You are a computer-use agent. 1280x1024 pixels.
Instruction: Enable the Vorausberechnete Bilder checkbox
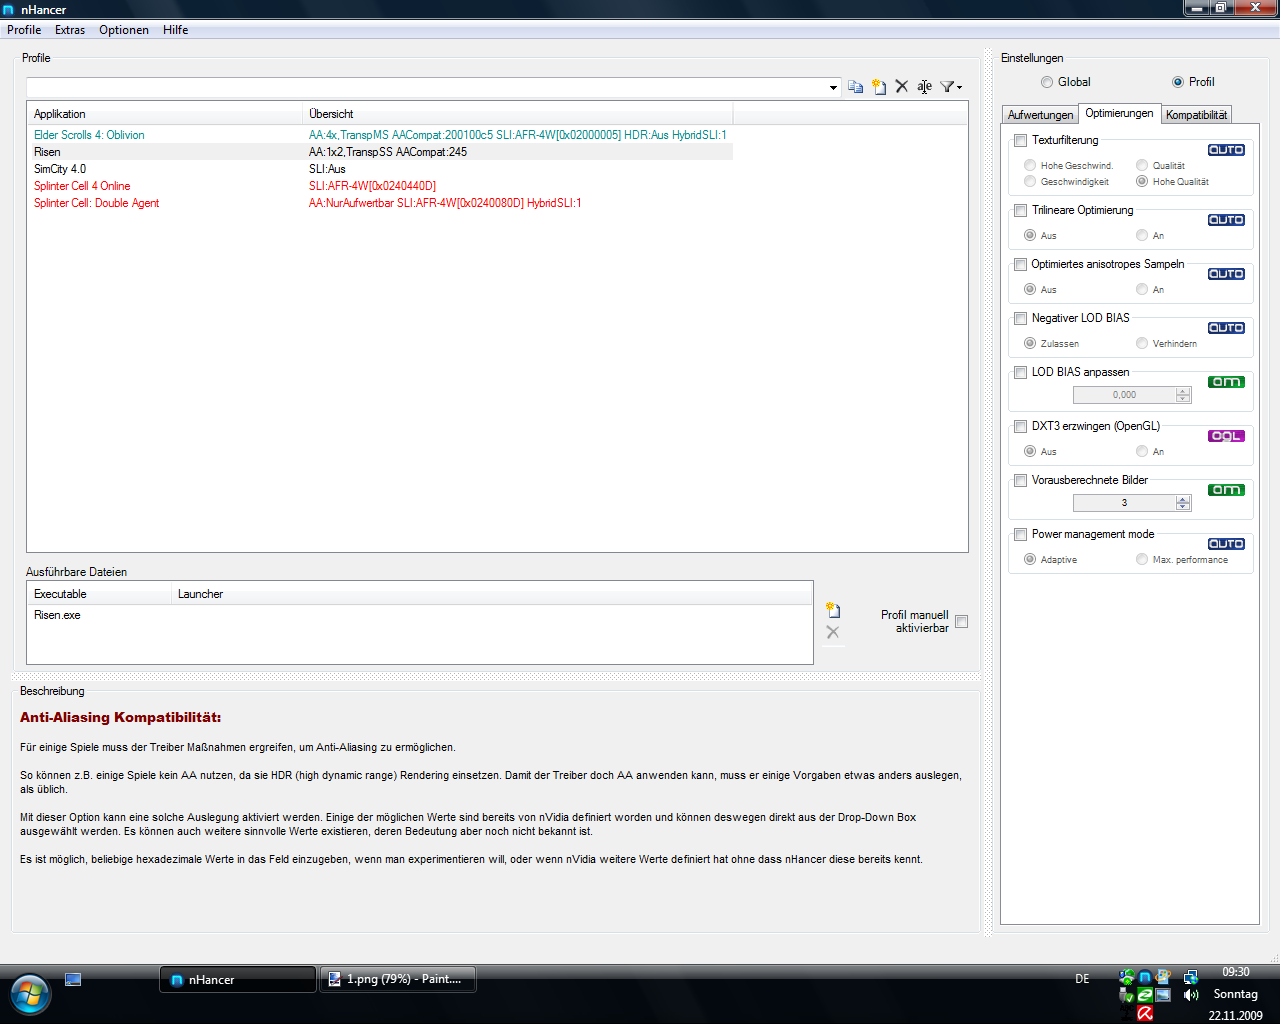coord(1021,481)
